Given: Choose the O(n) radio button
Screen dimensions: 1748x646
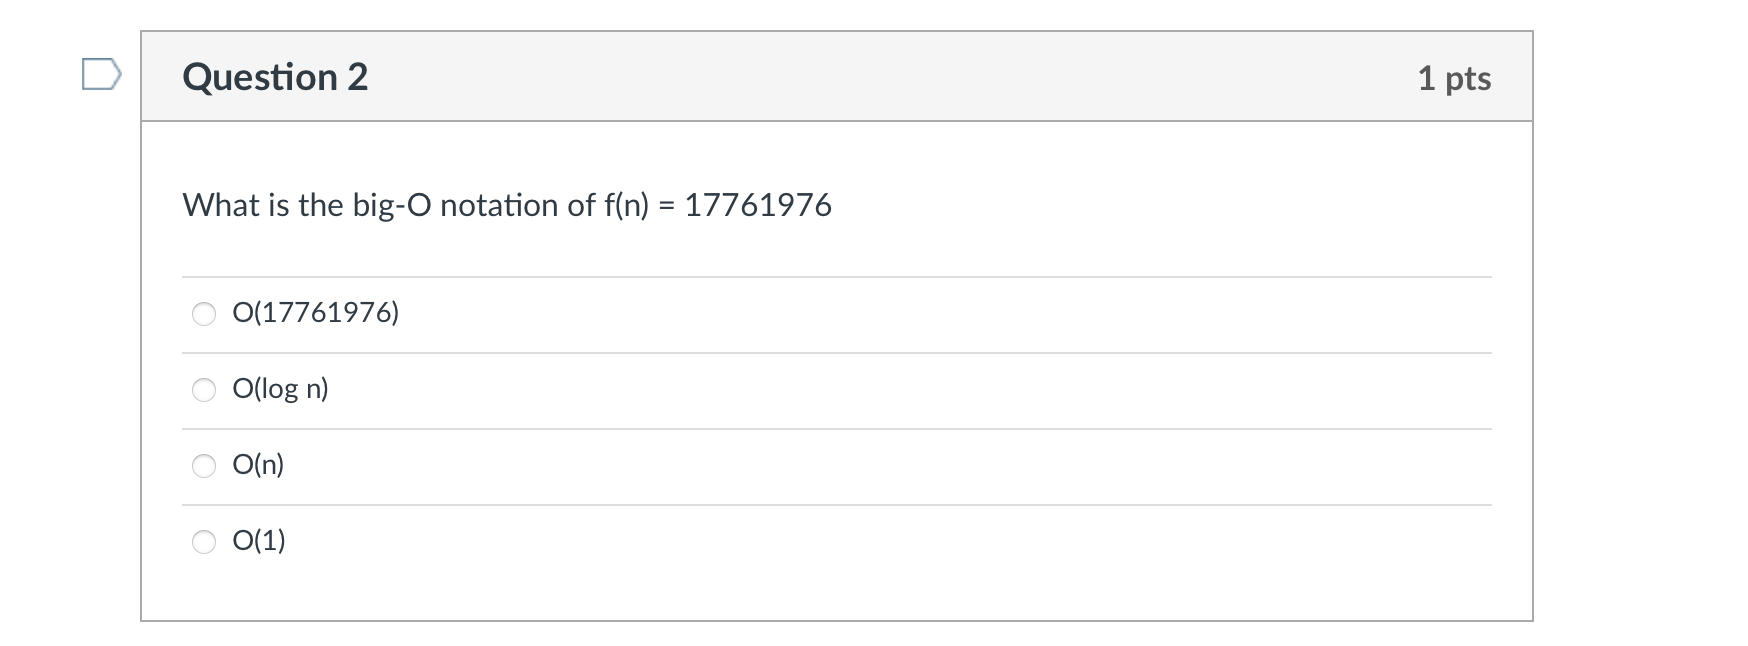Looking at the screenshot, I should (204, 466).
